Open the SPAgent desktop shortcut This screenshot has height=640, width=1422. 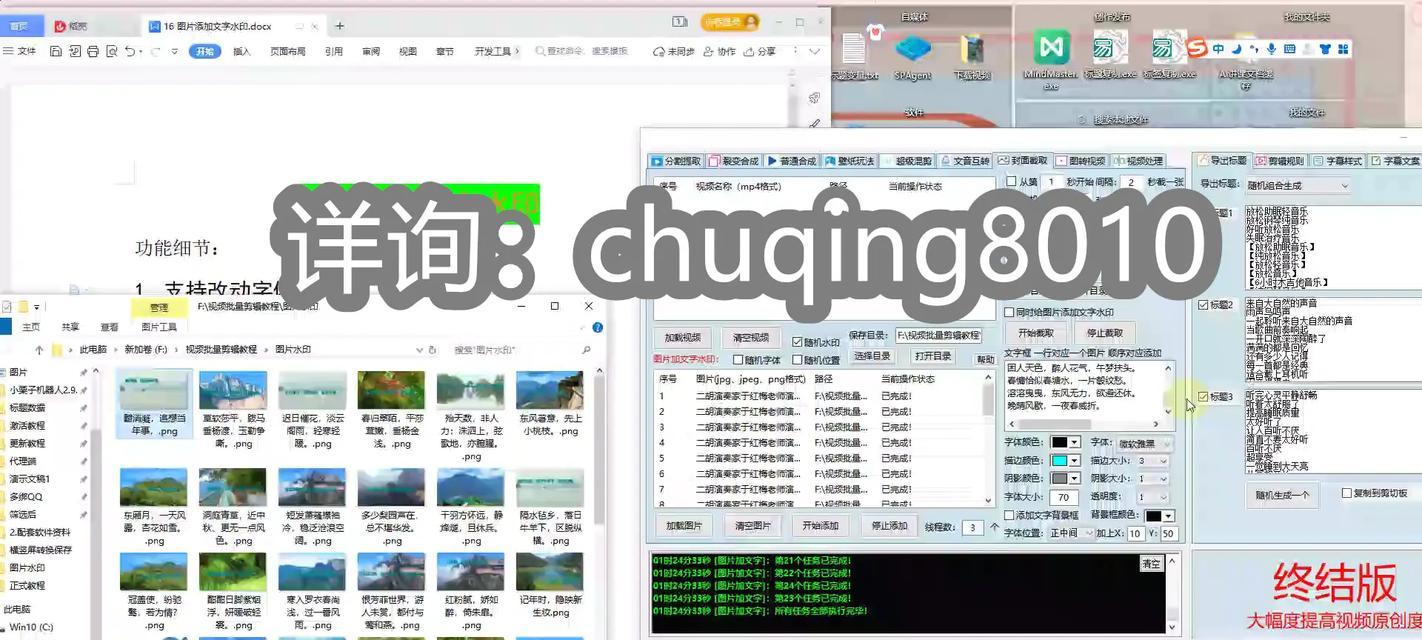[912, 55]
